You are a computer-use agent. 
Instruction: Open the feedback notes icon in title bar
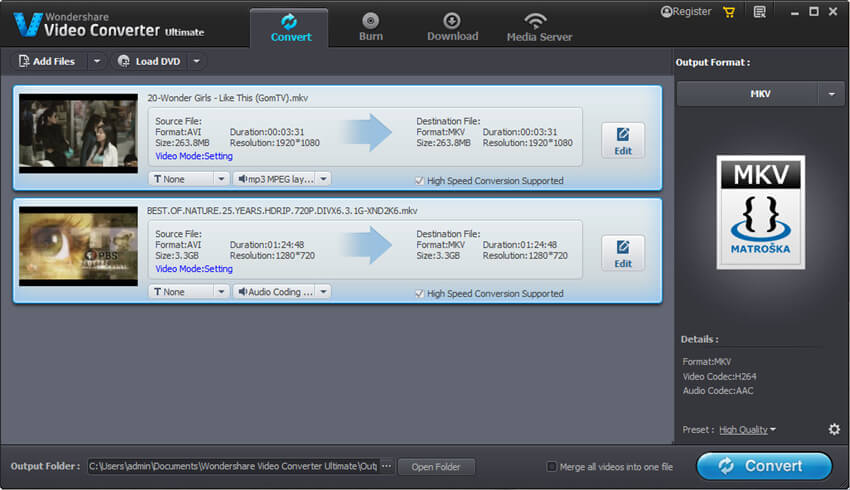pos(759,12)
